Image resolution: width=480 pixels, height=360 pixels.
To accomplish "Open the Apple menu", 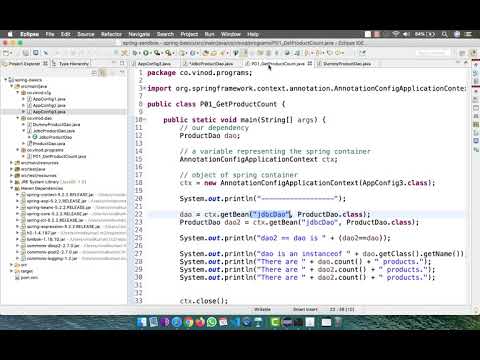I will click(10, 34).
